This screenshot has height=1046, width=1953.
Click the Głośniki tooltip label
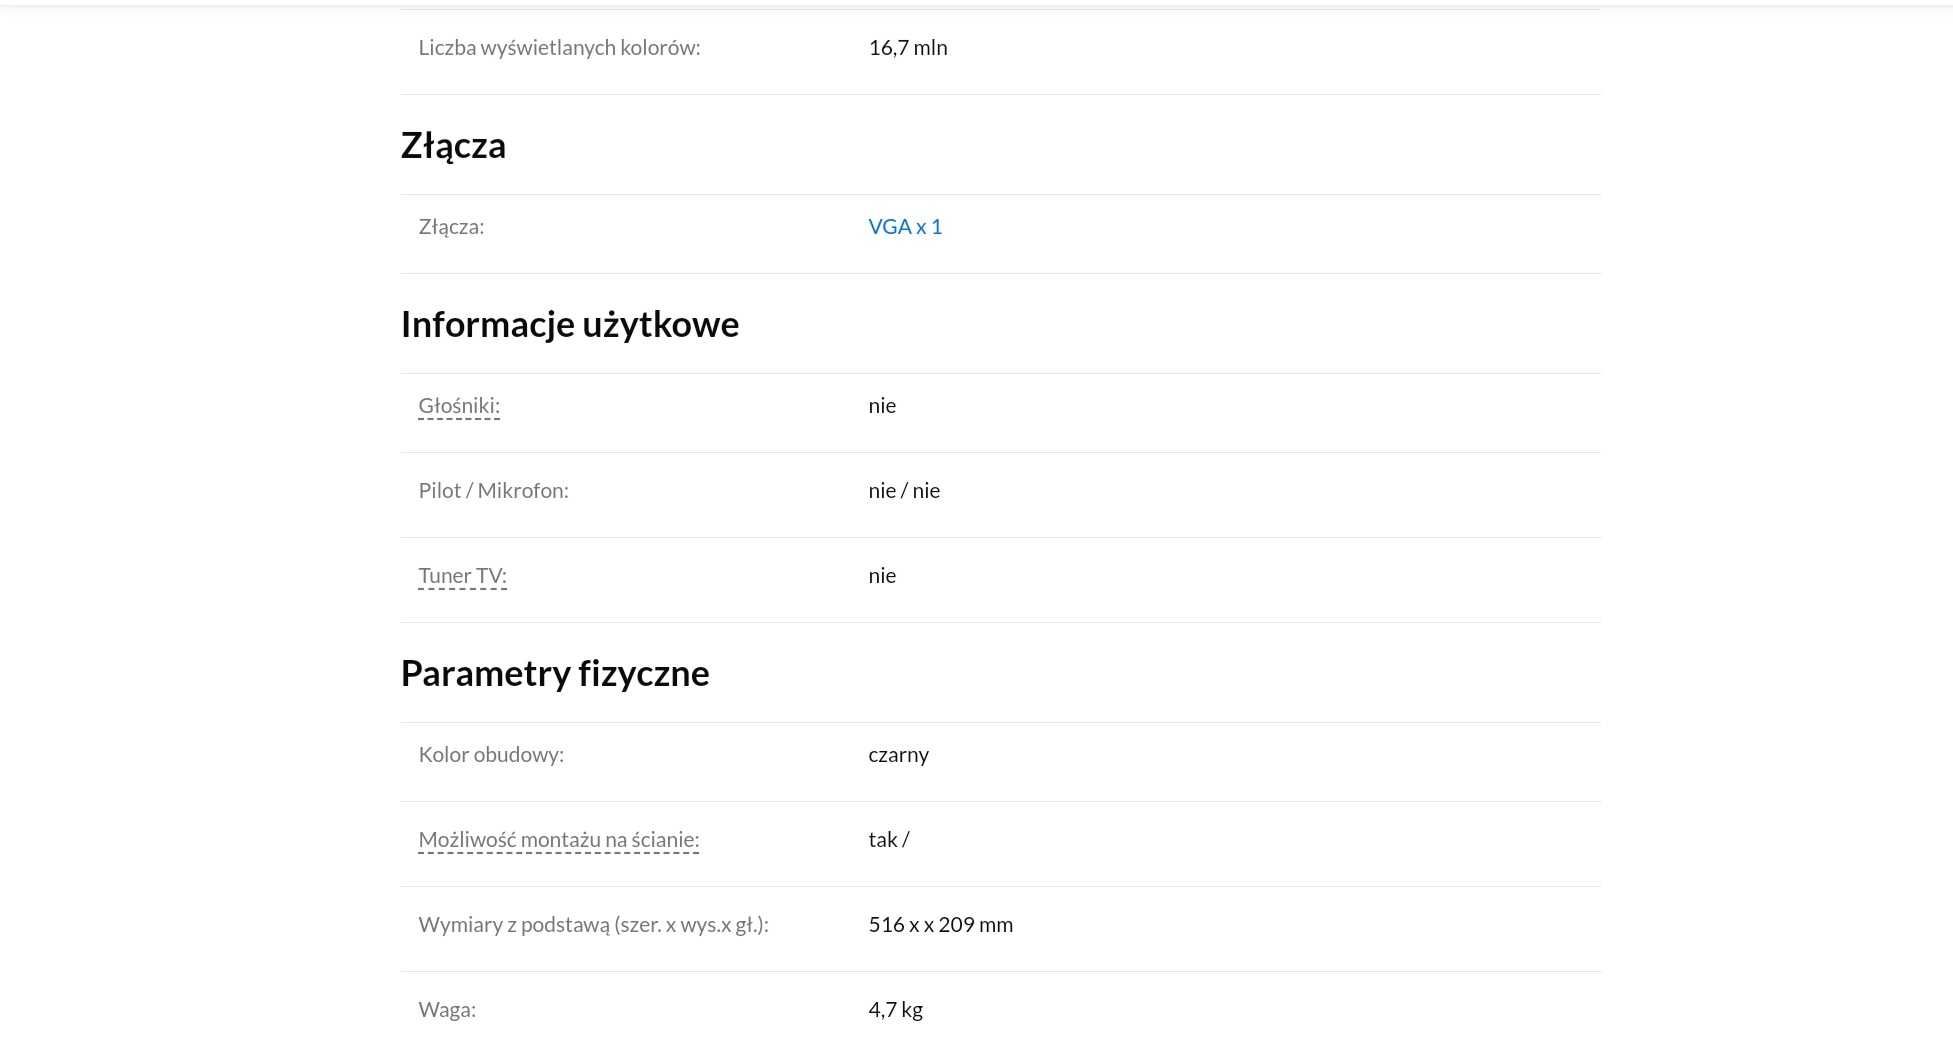pyautogui.click(x=459, y=406)
